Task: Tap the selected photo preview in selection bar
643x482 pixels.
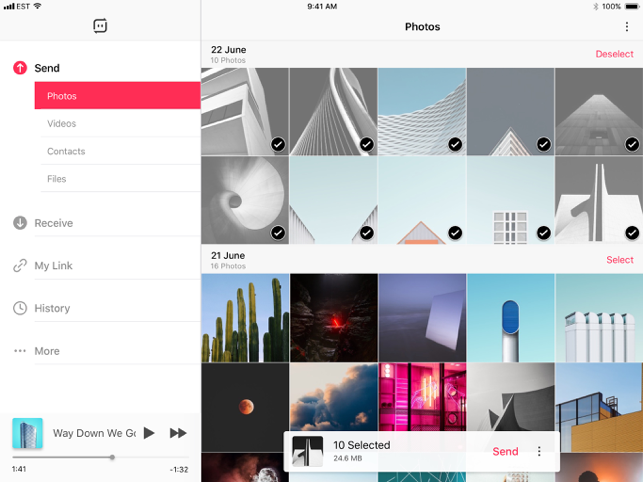Action: point(308,451)
